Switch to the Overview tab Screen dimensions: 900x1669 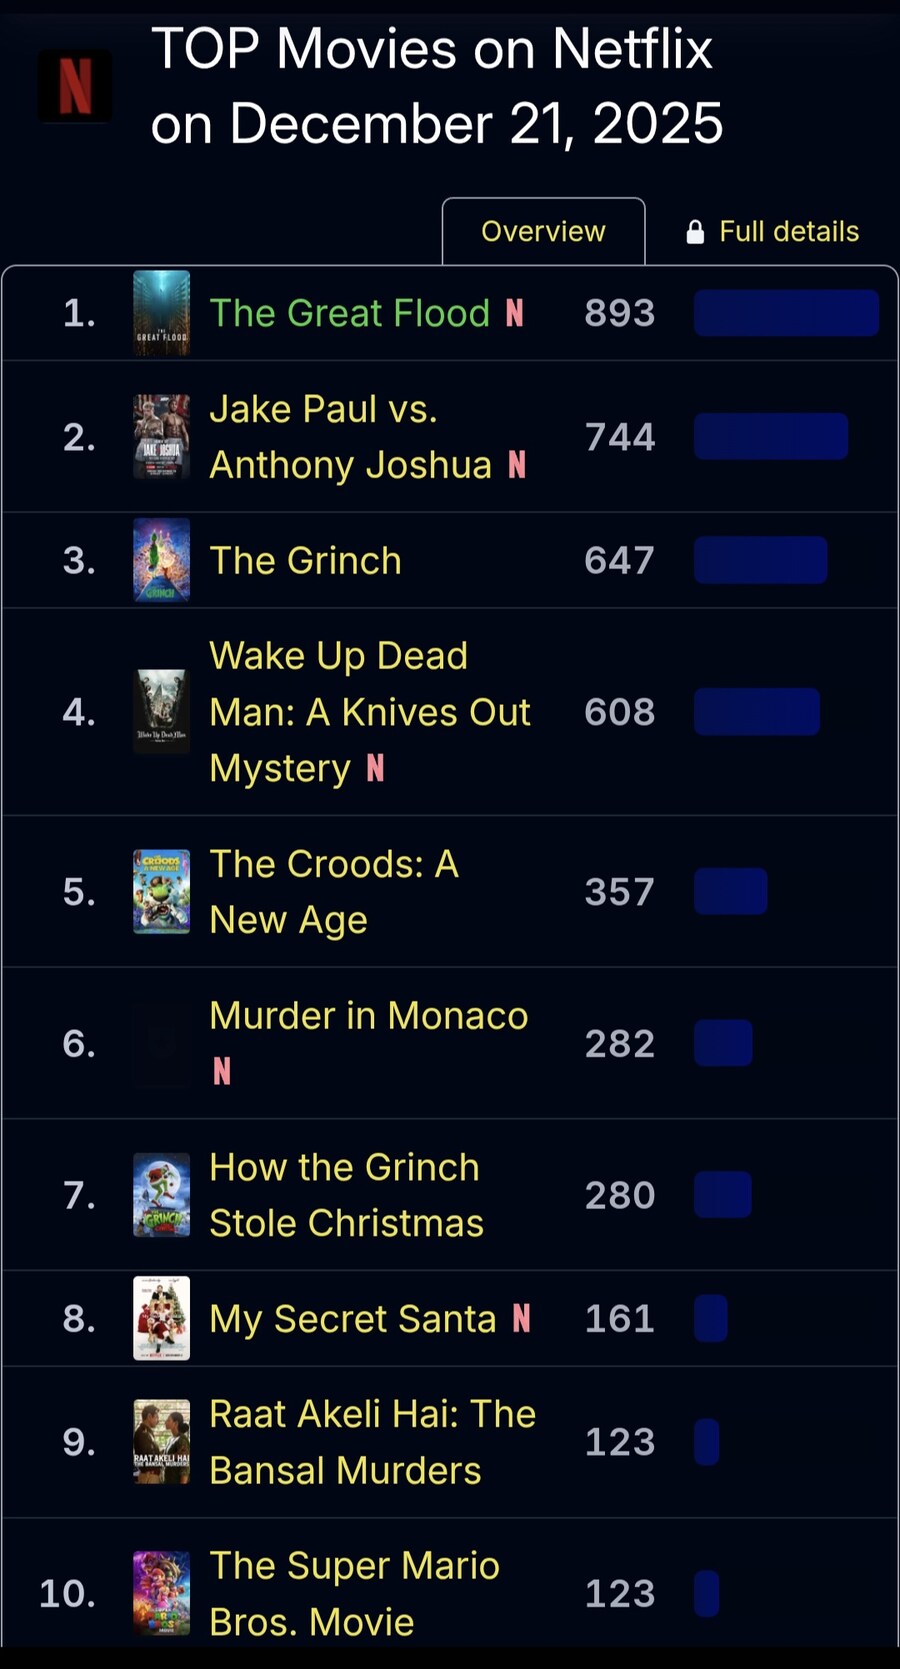[543, 232]
